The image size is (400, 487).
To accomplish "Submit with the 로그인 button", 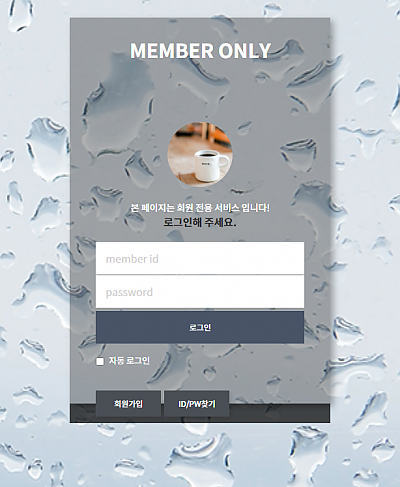I will pos(200,327).
